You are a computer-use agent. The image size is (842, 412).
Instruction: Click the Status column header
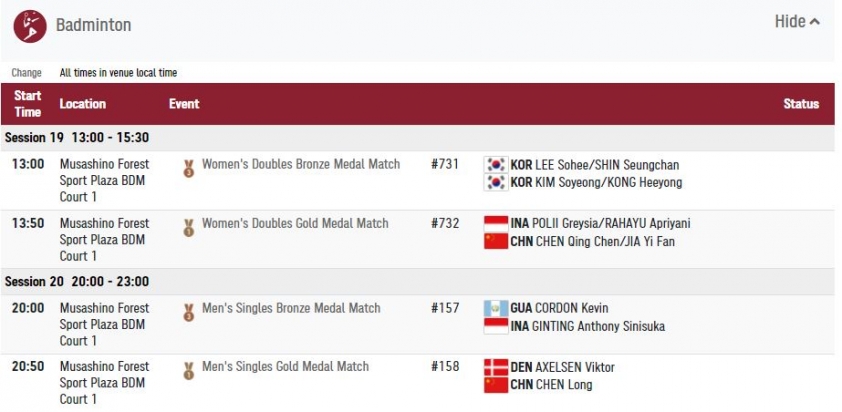pyautogui.click(x=801, y=104)
